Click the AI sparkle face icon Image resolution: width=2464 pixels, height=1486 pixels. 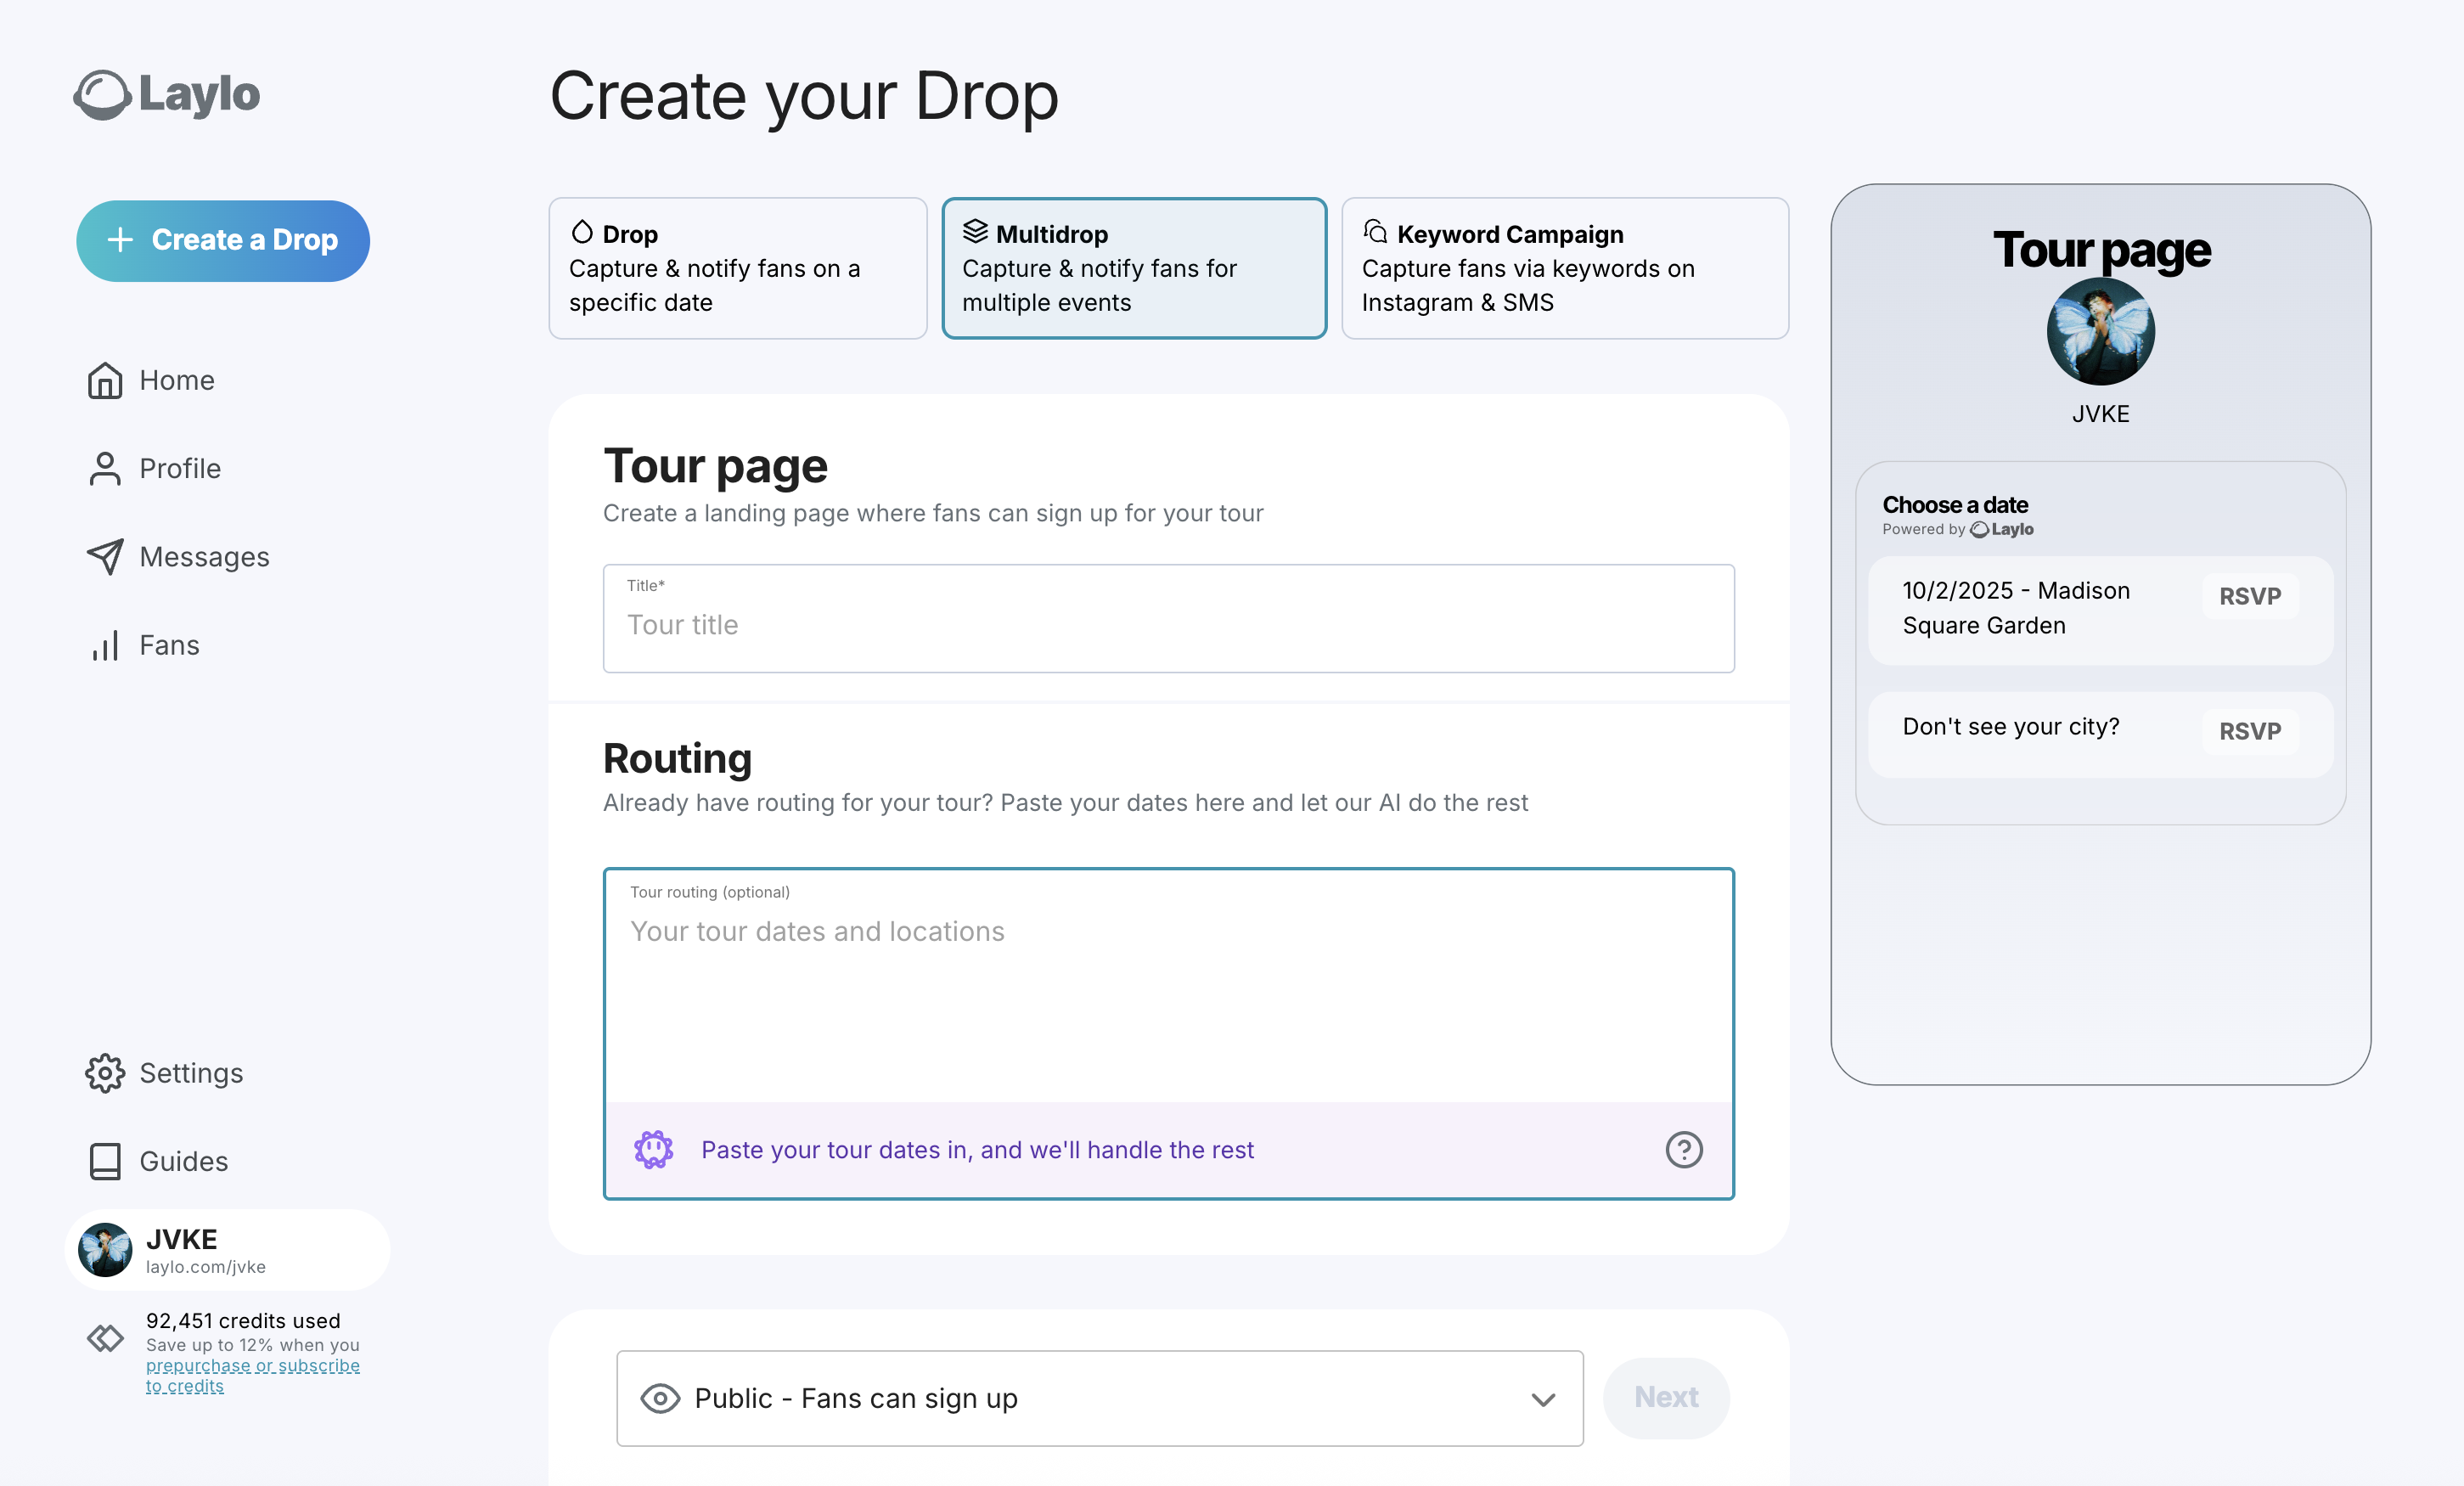[x=653, y=1150]
